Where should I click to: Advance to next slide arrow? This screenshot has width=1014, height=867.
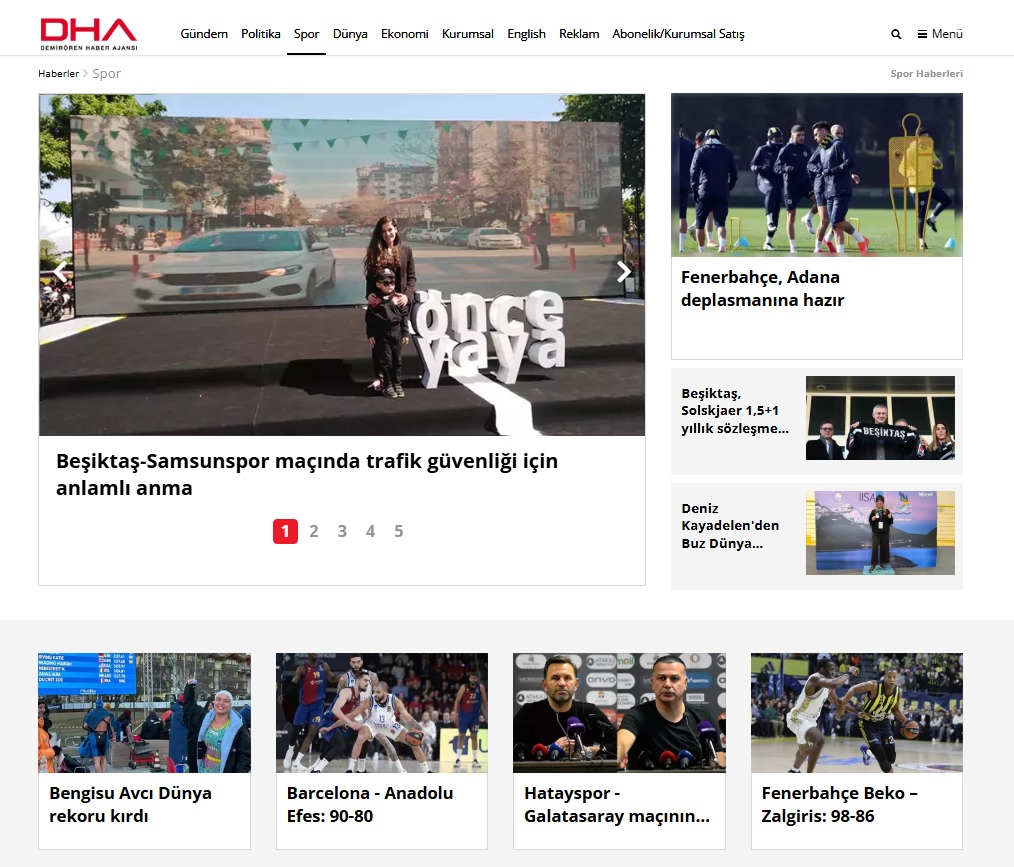pyautogui.click(x=623, y=272)
